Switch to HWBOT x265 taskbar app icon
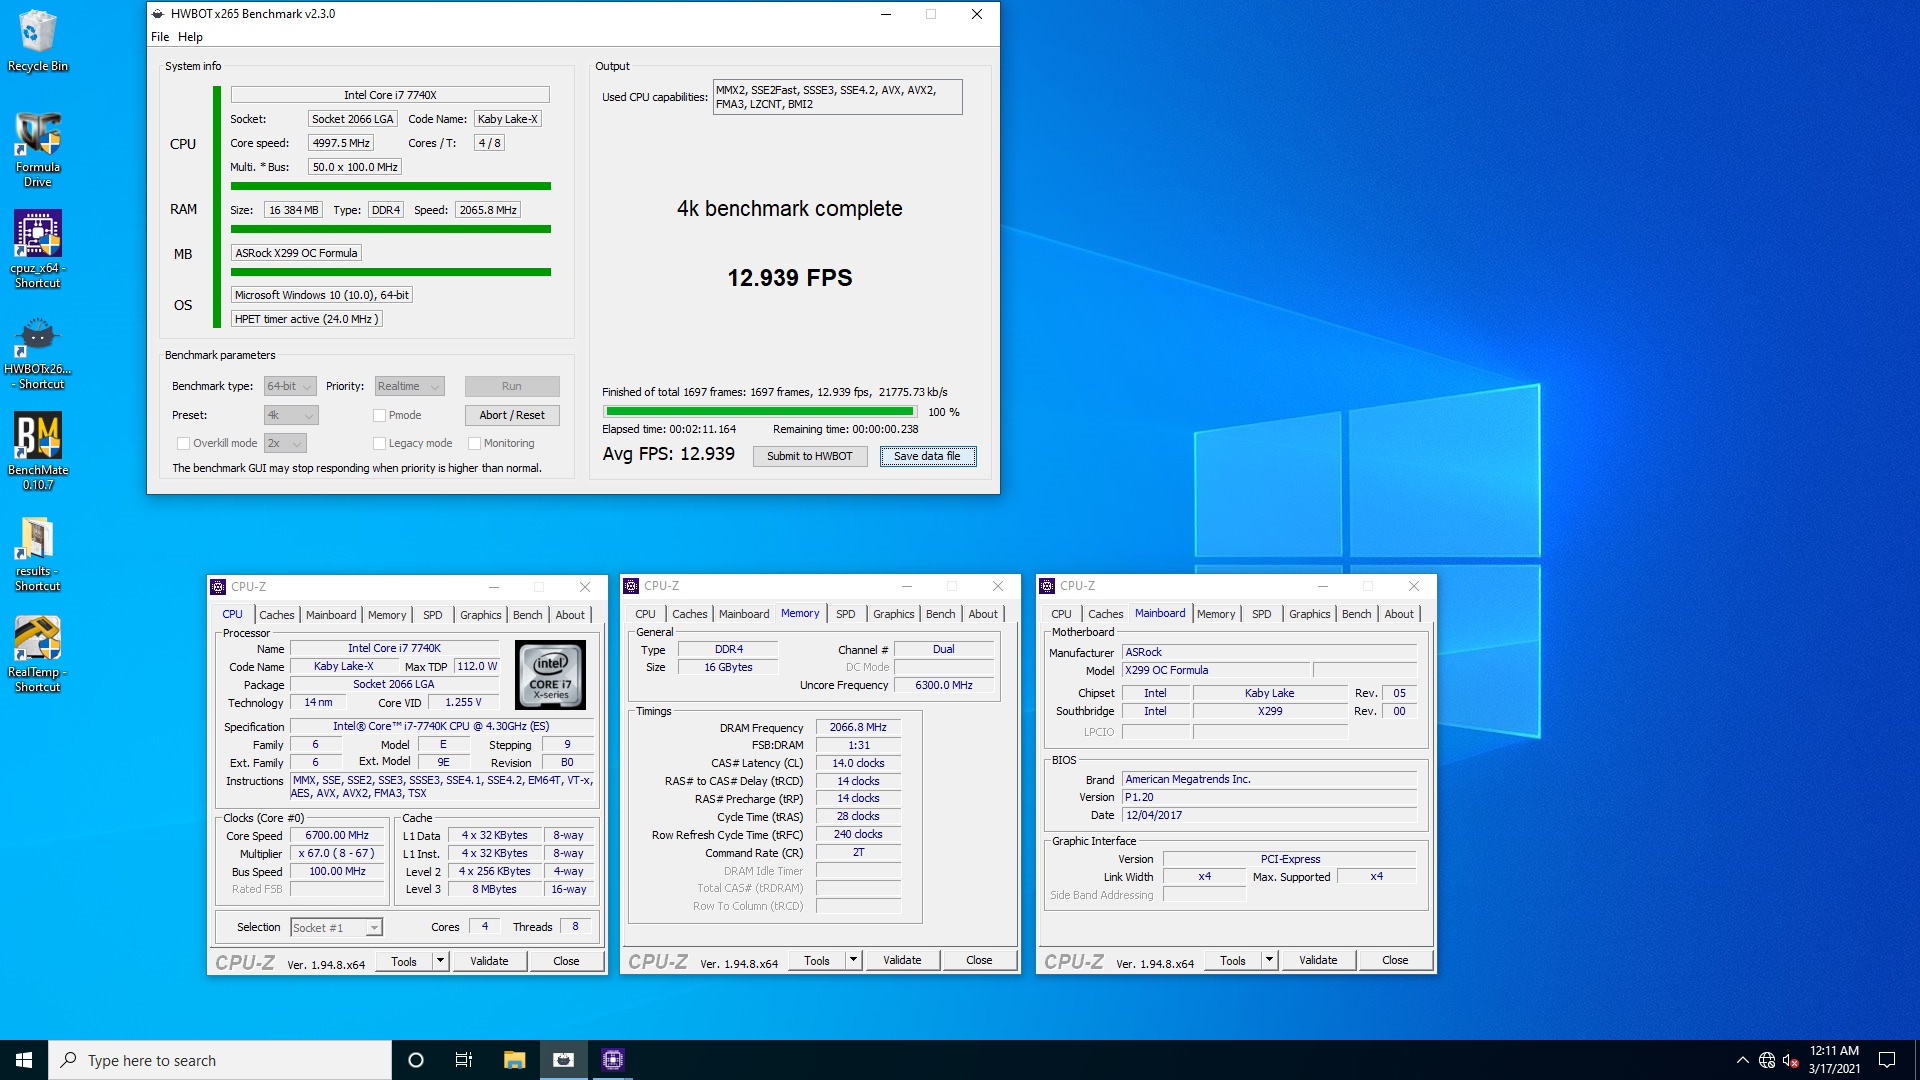The image size is (1920, 1080). 564,1060
